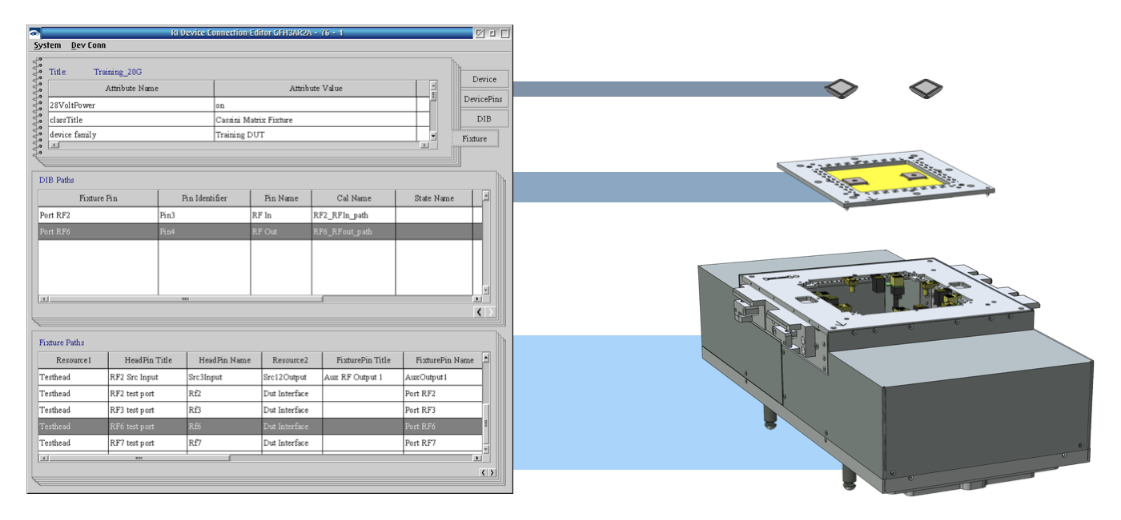Click DIB Paths scroll-right arrow
Image resolution: width=1121 pixels, height=520 pixels.
point(478,298)
